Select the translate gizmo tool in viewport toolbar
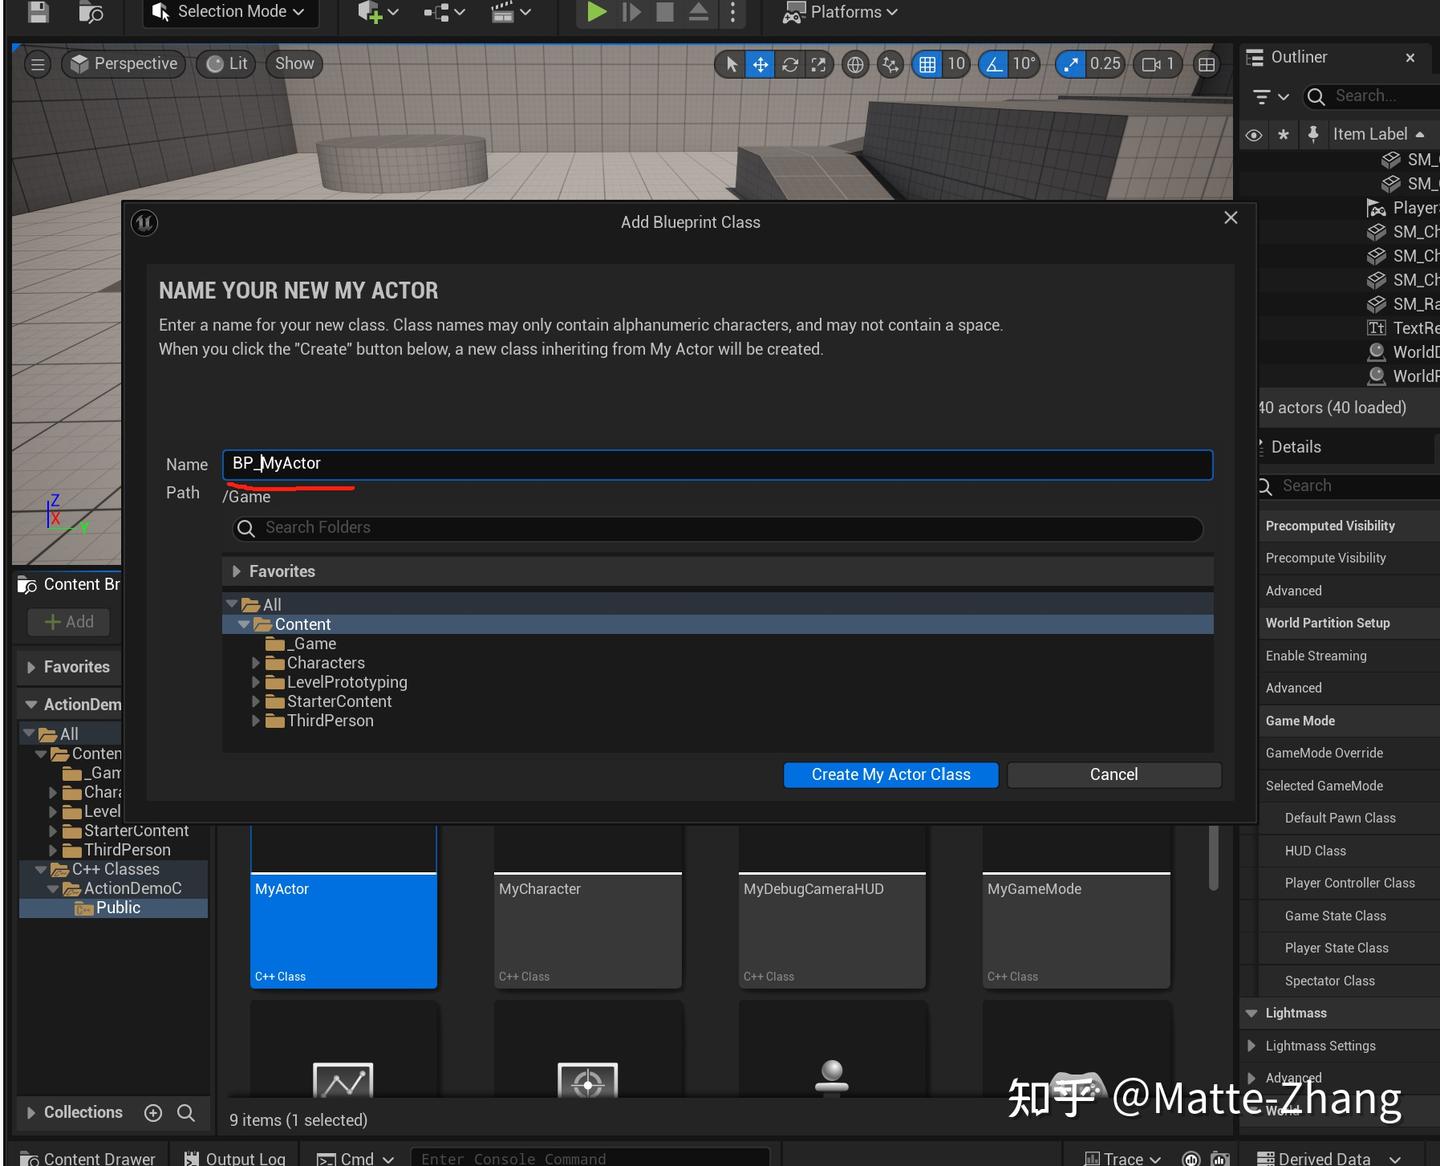 click(x=761, y=64)
